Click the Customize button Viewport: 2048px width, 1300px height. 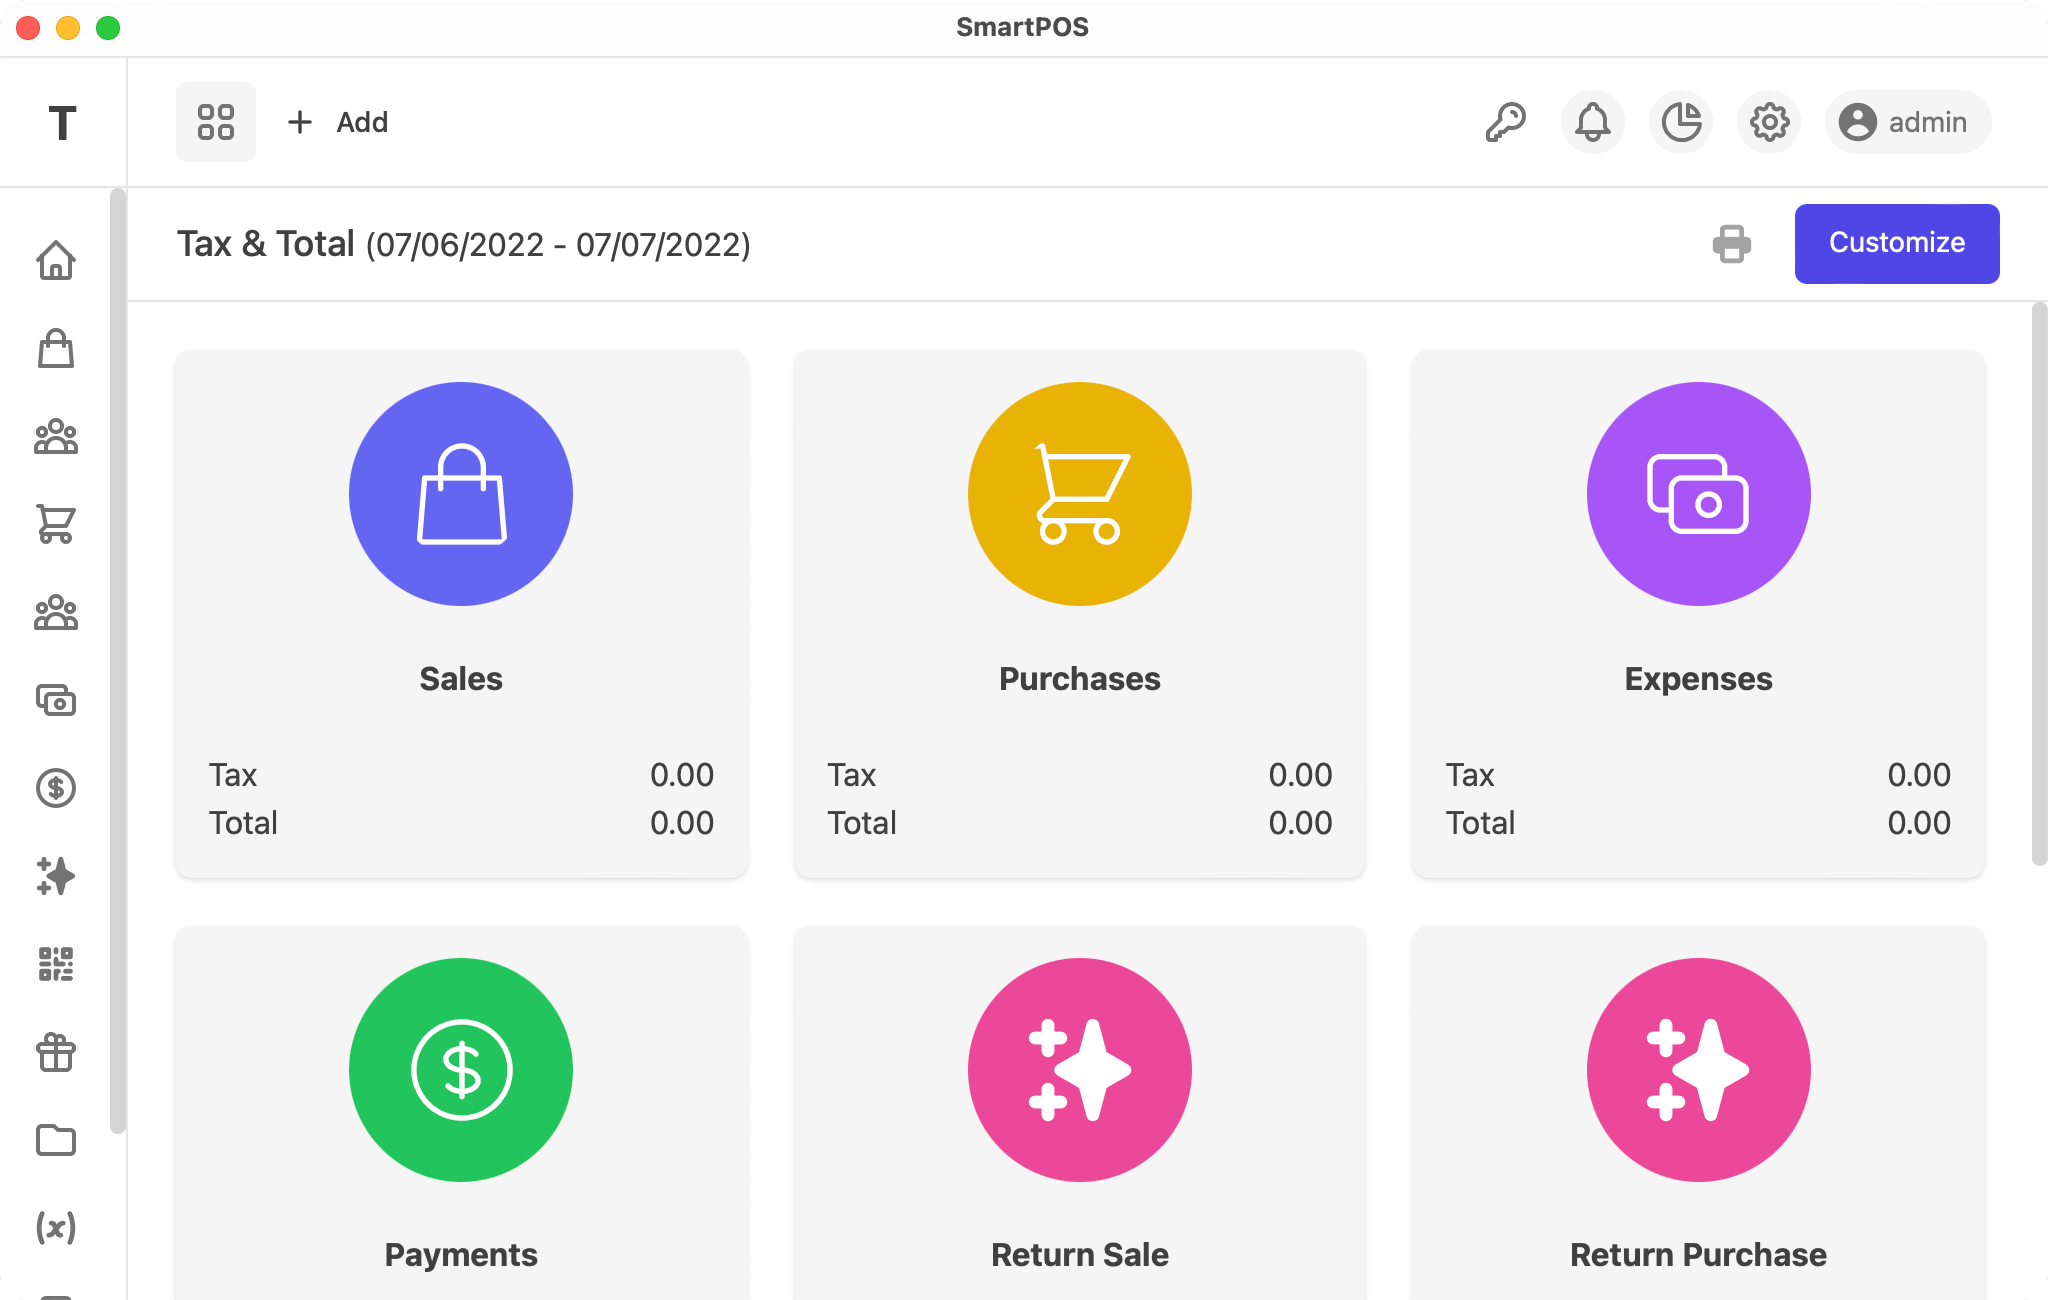[1896, 244]
